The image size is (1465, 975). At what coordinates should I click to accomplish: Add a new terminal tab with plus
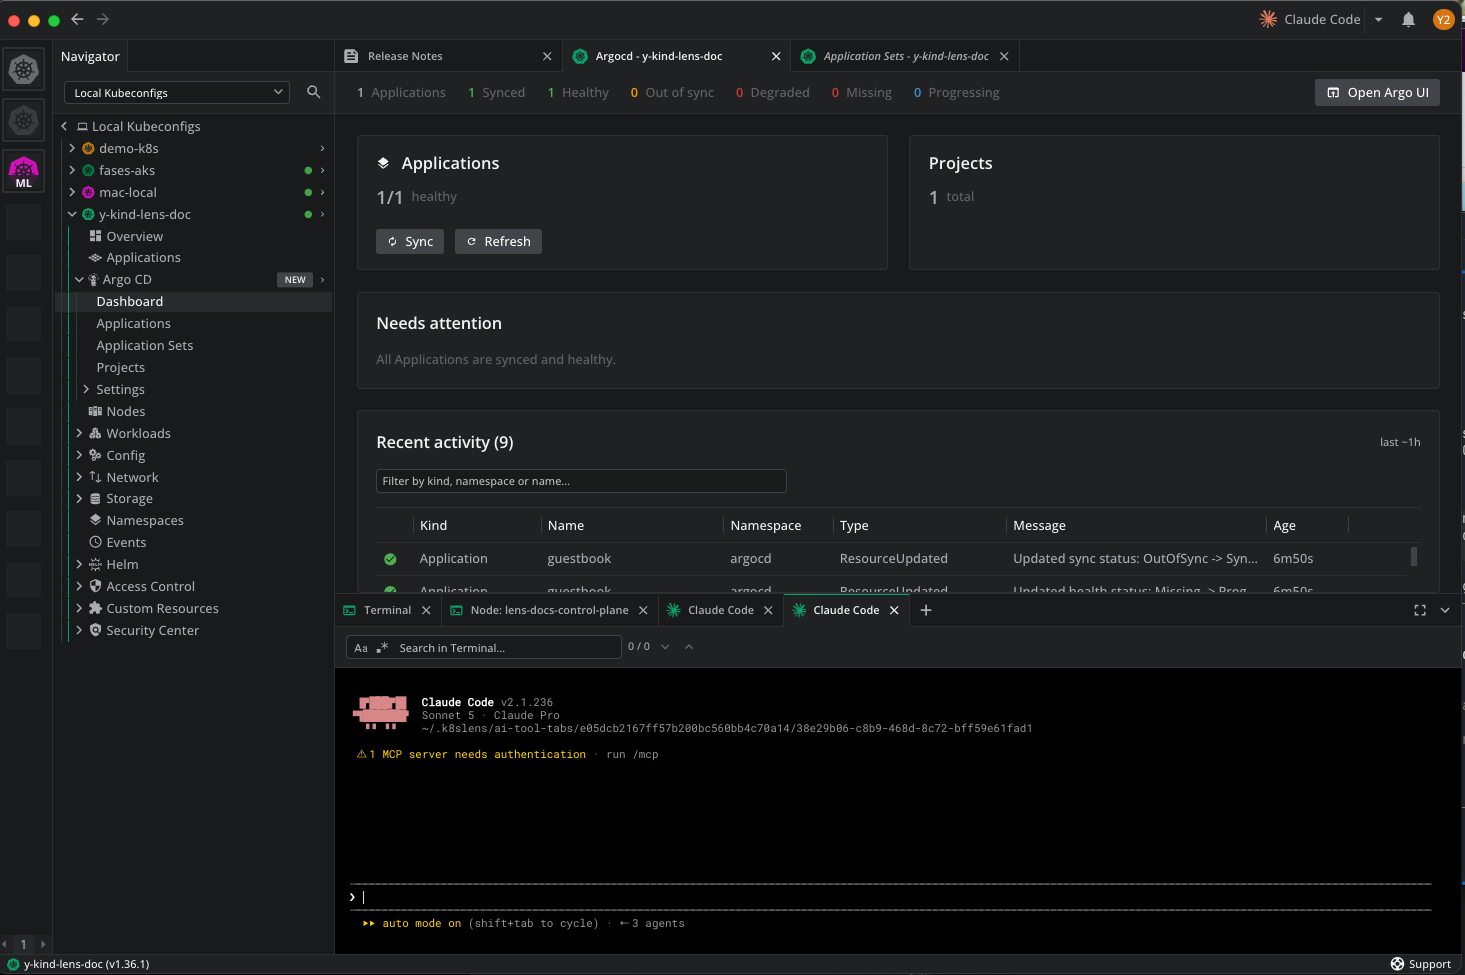pyautogui.click(x=926, y=610)
